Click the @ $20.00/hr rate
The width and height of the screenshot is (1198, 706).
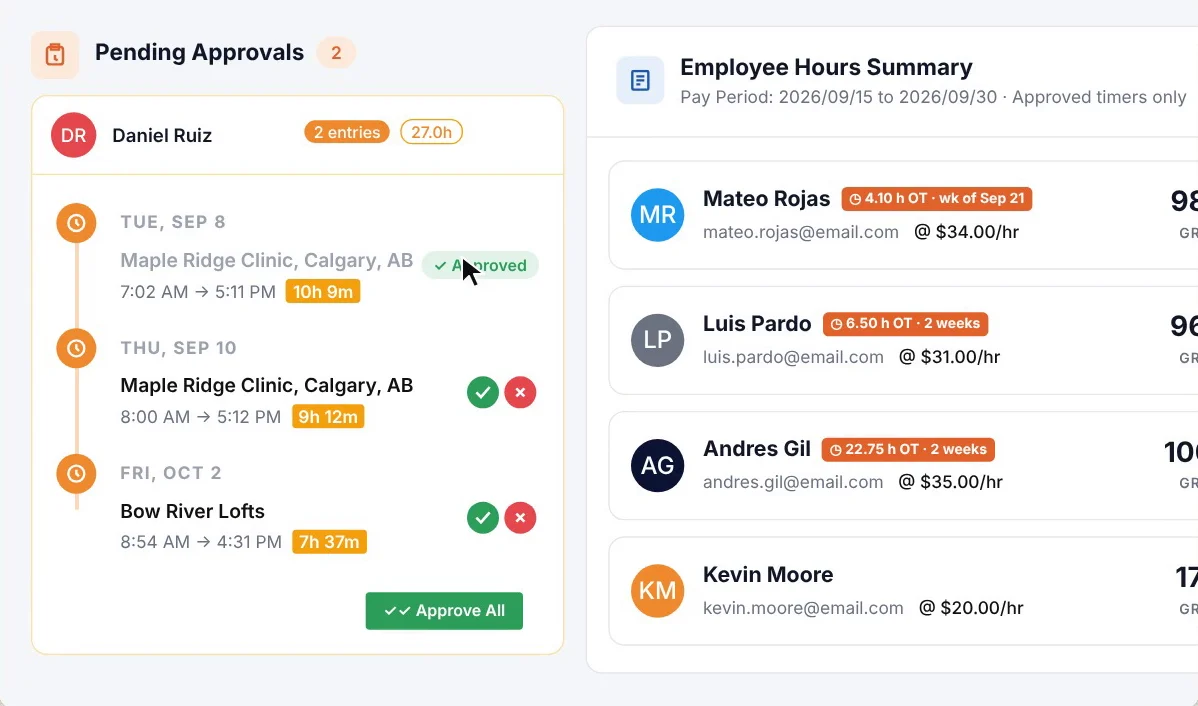click(x=971, y=608)
